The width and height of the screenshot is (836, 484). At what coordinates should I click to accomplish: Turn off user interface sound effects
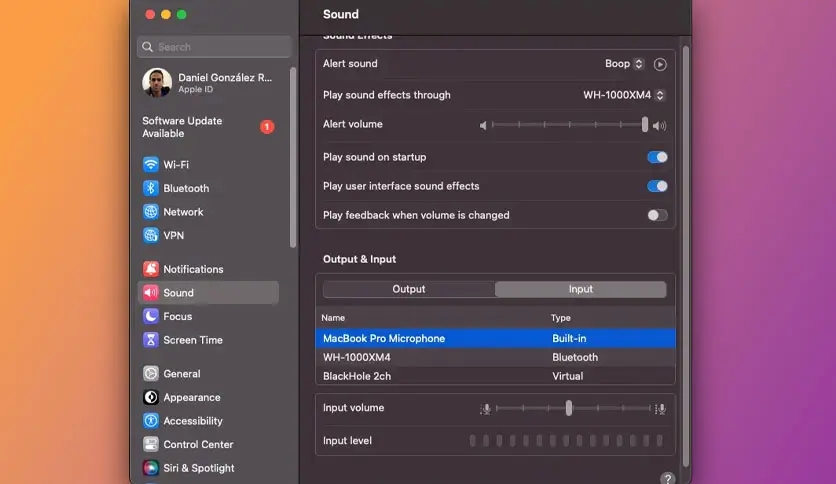tap(657, 186)
